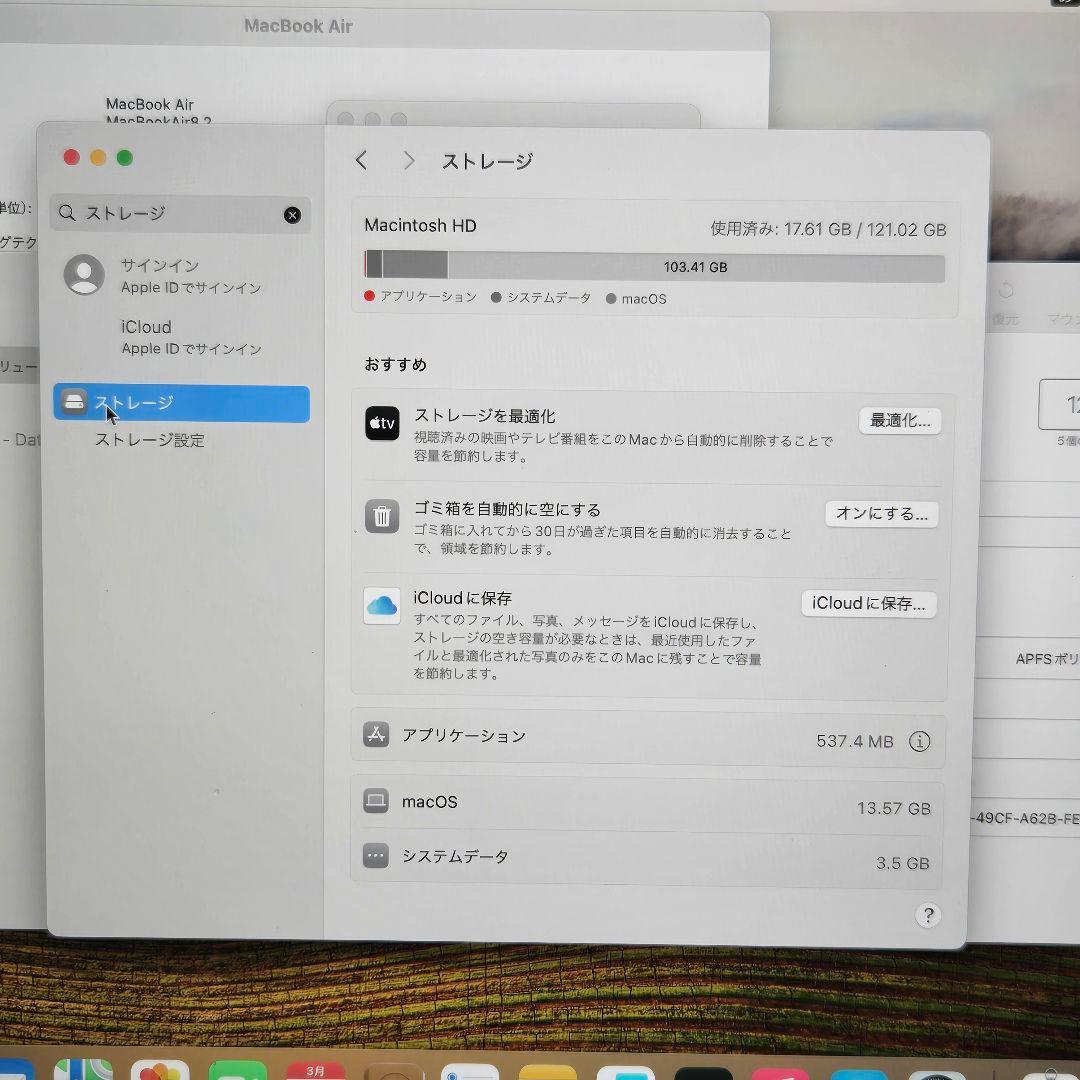Click the laptop icon next to macOS row
This screenshot has height=1080, width=1080.
pyautogui.click(x=375, y=801)
